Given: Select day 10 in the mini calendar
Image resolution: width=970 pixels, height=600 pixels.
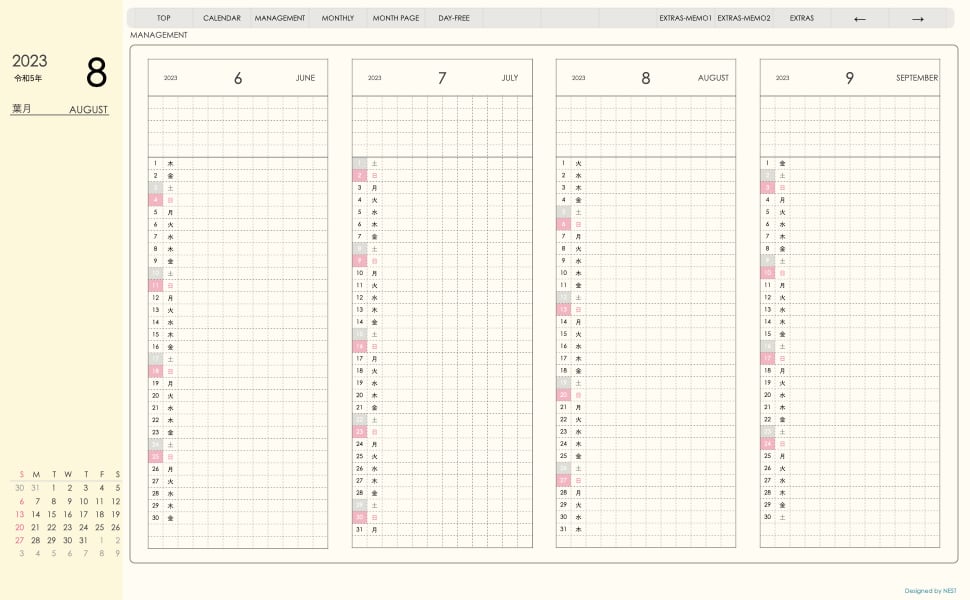Looking at the screenshot, I should pyautogui.click(x=84, y=501).
